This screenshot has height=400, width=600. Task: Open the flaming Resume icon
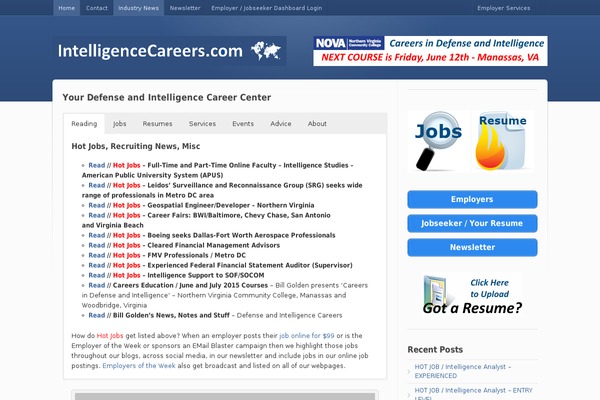tap(502, 142)
